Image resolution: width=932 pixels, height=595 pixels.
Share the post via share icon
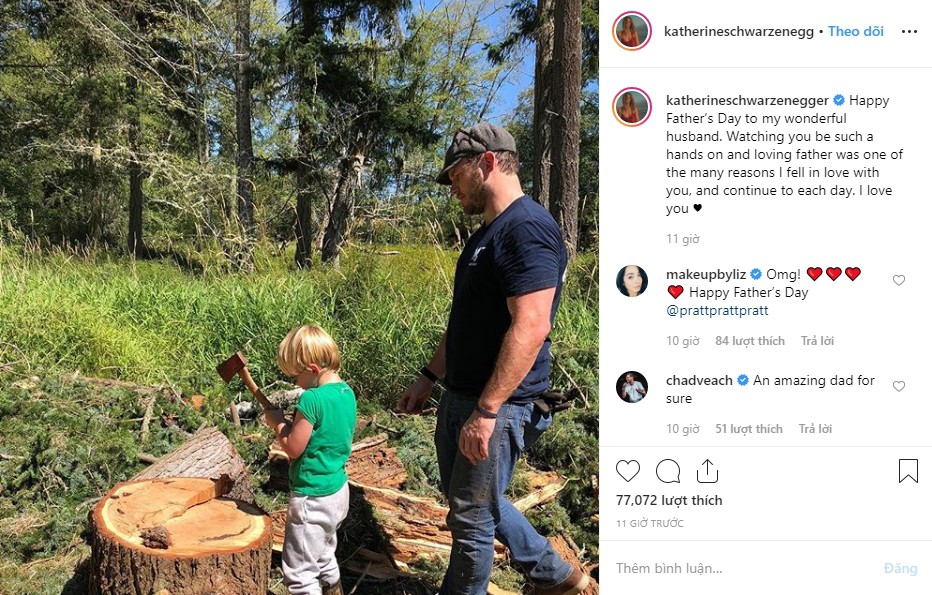(707, 471)
